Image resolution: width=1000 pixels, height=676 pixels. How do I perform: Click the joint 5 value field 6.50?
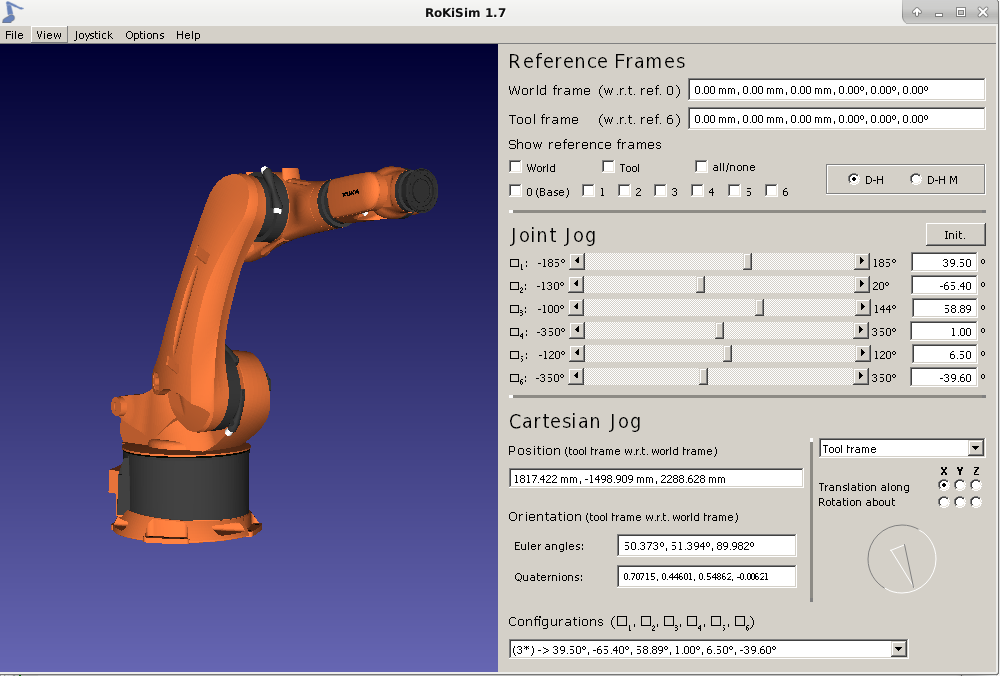[x=945, y=354]
